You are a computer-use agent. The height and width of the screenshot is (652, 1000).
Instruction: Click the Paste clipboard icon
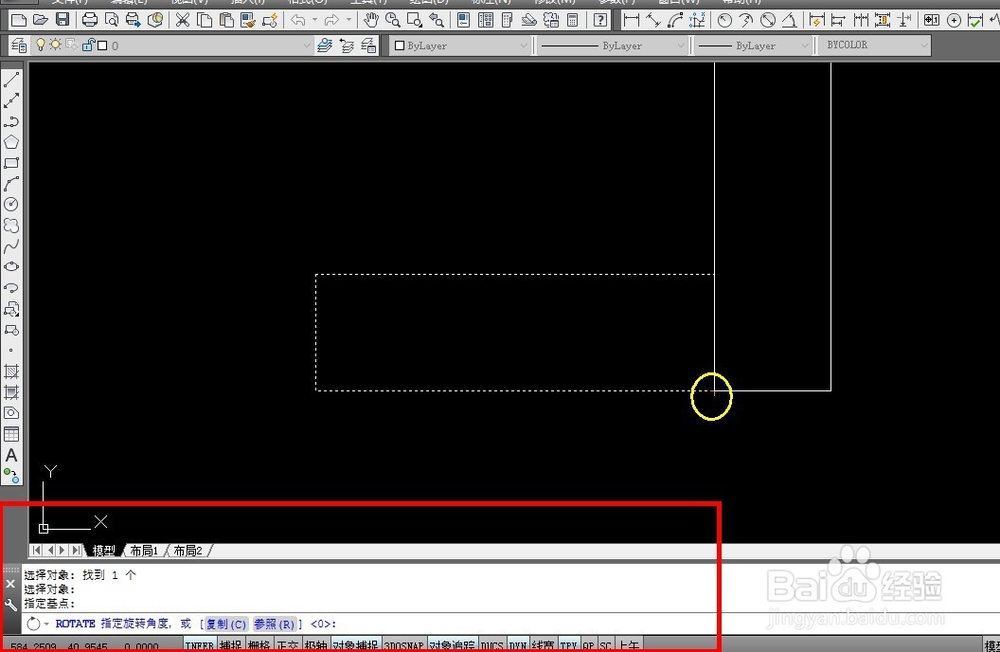click(x=226, y=20)
